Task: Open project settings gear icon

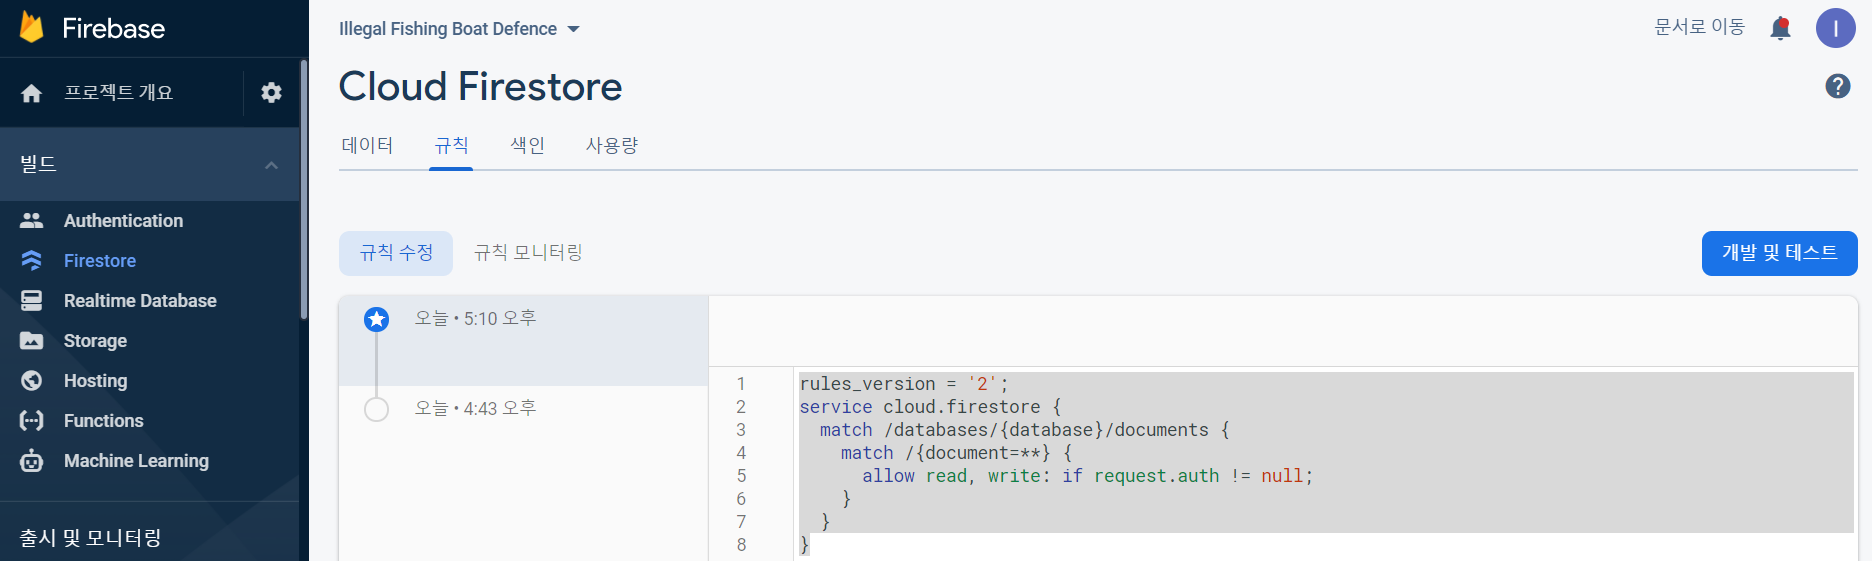Action: (271, 93)
